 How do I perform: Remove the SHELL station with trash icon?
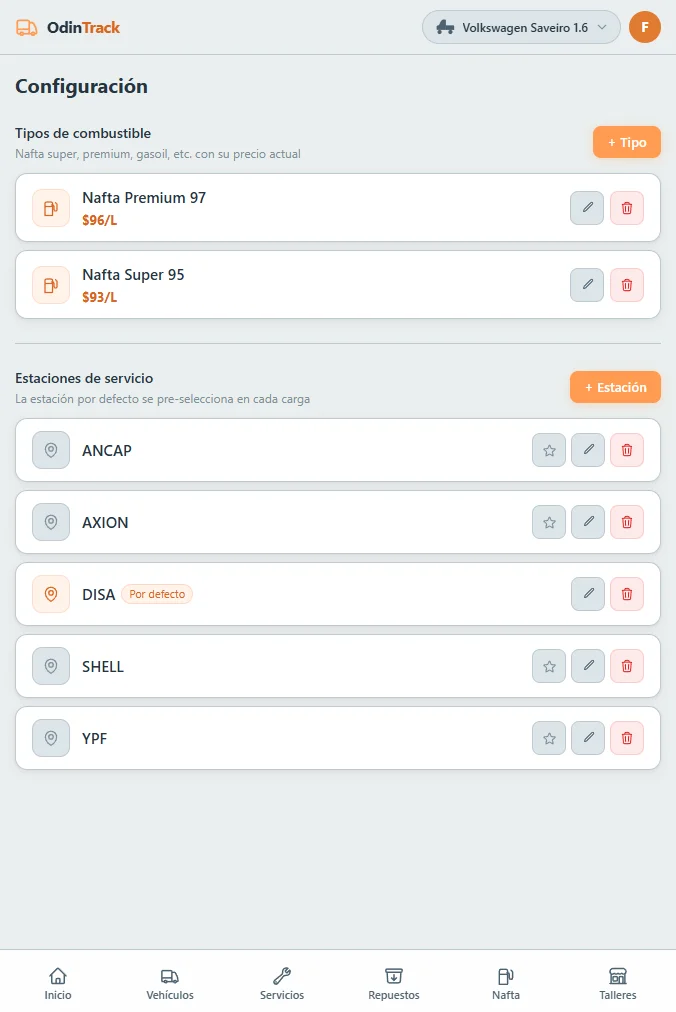click(x=626, y=666)
